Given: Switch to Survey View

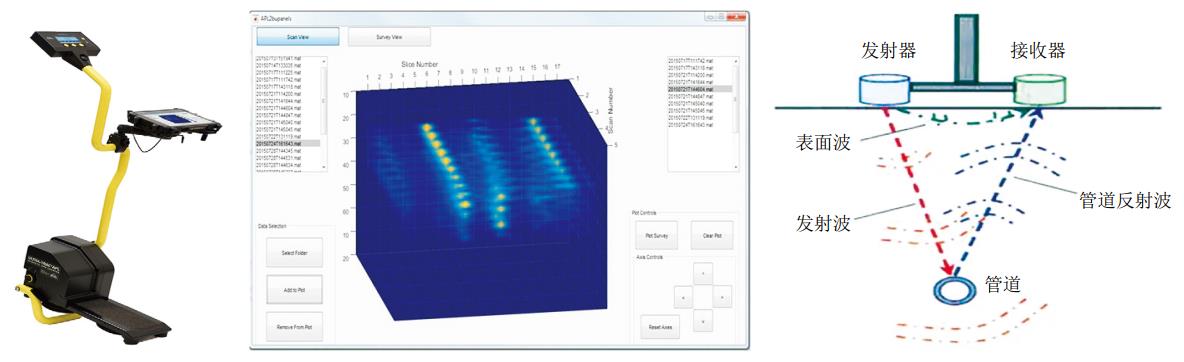Looking at the screenshot, I should click(x=389, y=37).
